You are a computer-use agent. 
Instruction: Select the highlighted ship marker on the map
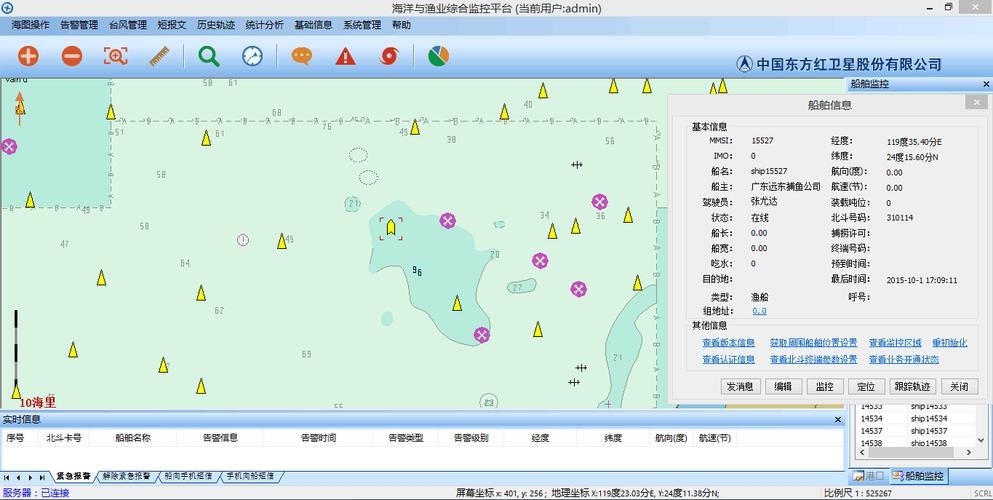coord(390,227)
